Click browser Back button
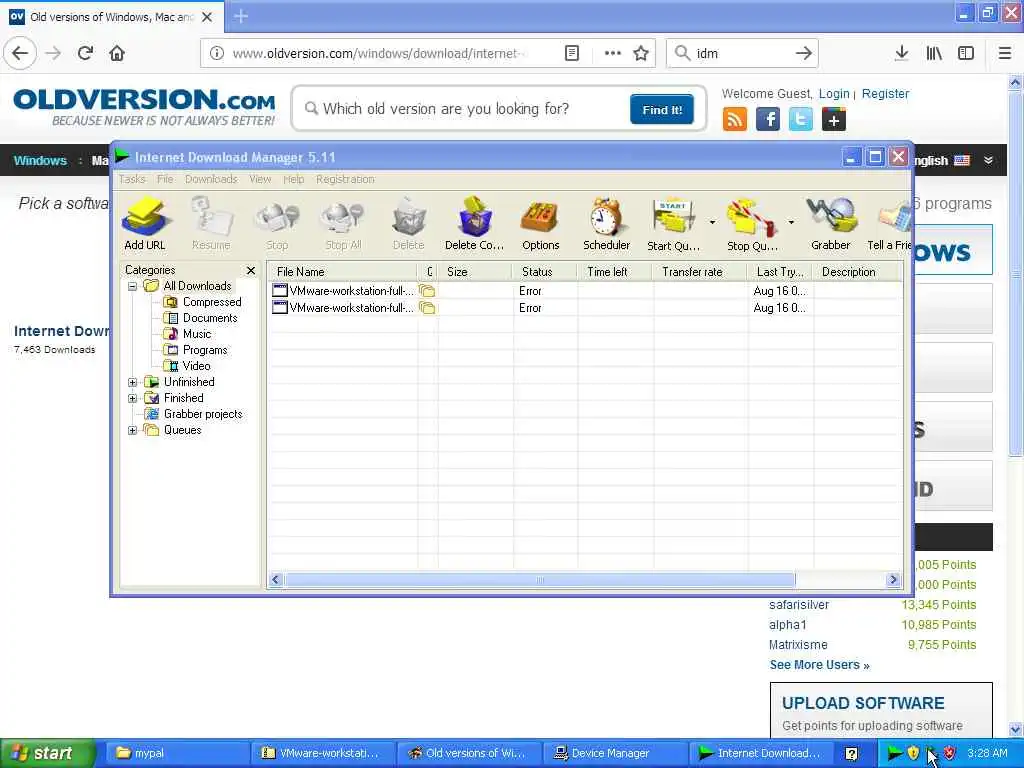1024x768 pixels. [20, 53]
